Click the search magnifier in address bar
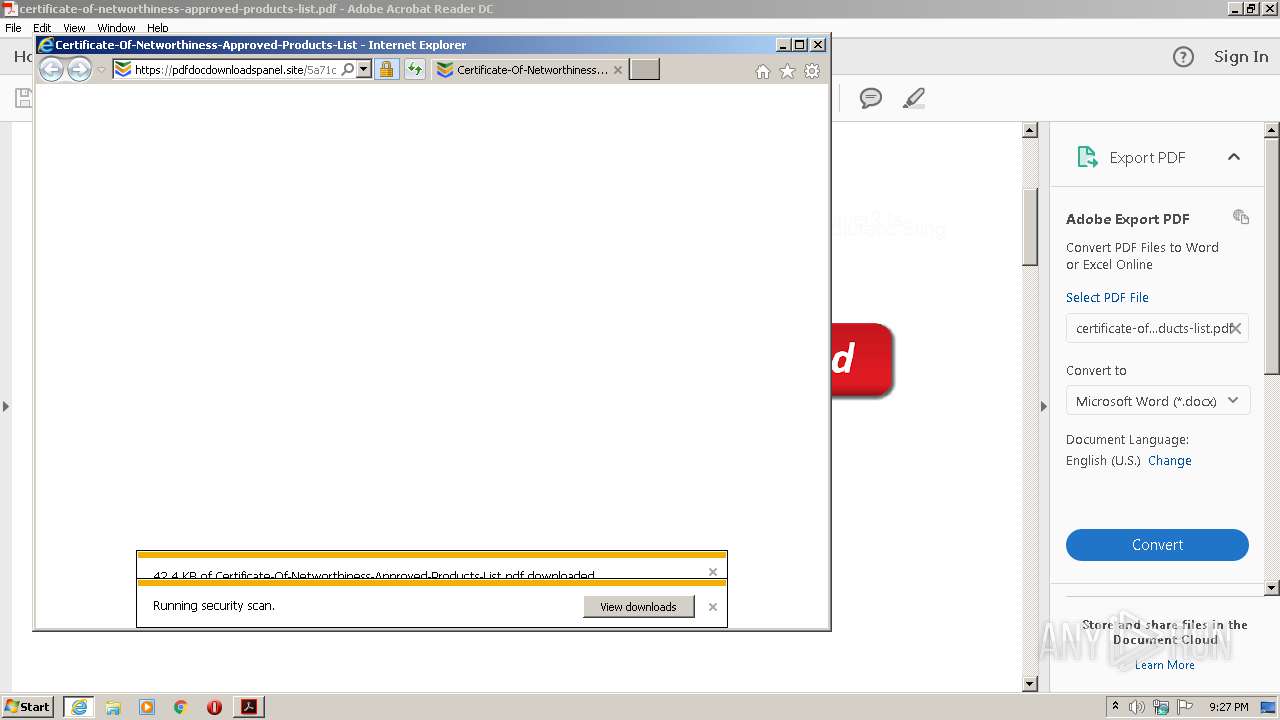 (348, 70)
